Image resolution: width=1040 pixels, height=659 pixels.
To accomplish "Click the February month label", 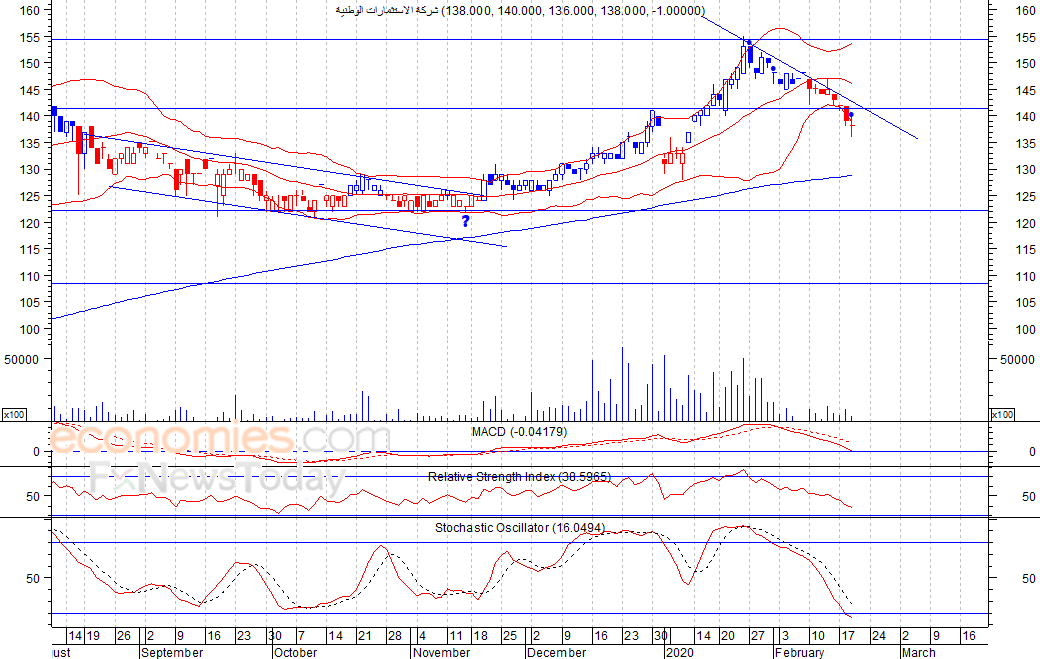I will pos(799,652).
